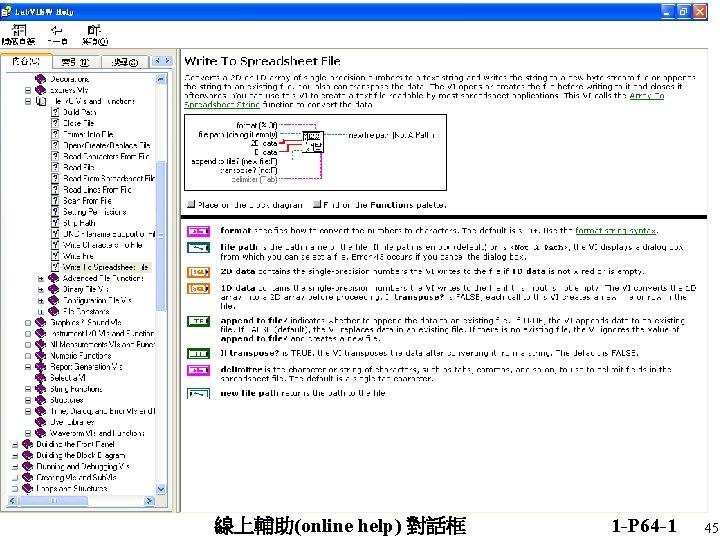The image size is (720, 540).
Task: Click the green TF icon for append to file
Action: pos(198,321)
